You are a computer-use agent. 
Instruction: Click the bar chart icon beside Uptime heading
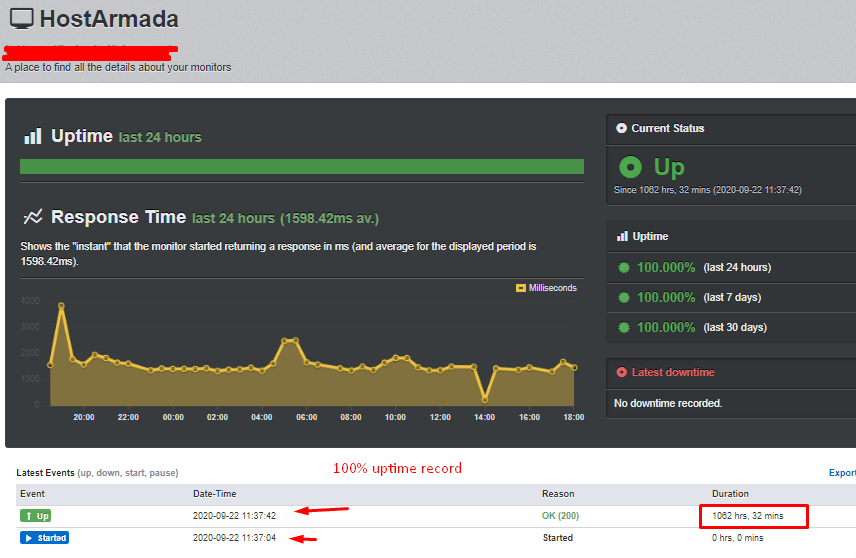[x=33, y=136]
